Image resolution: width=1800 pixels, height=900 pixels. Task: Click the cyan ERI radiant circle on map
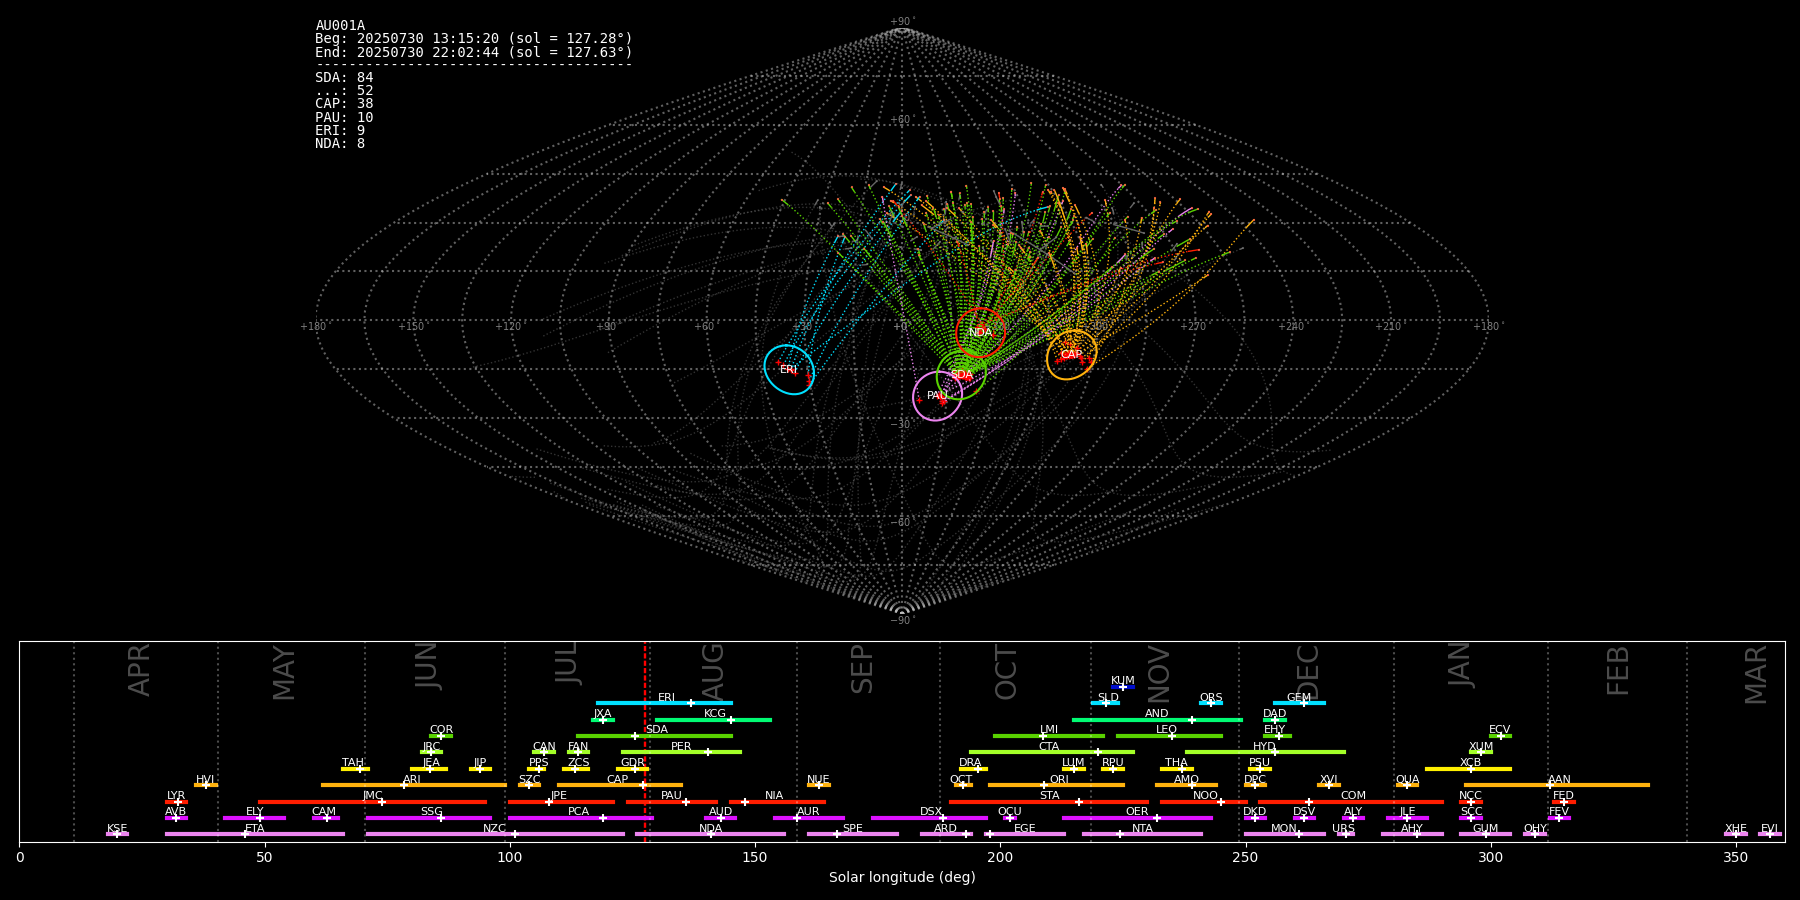(x=789, y=369)
